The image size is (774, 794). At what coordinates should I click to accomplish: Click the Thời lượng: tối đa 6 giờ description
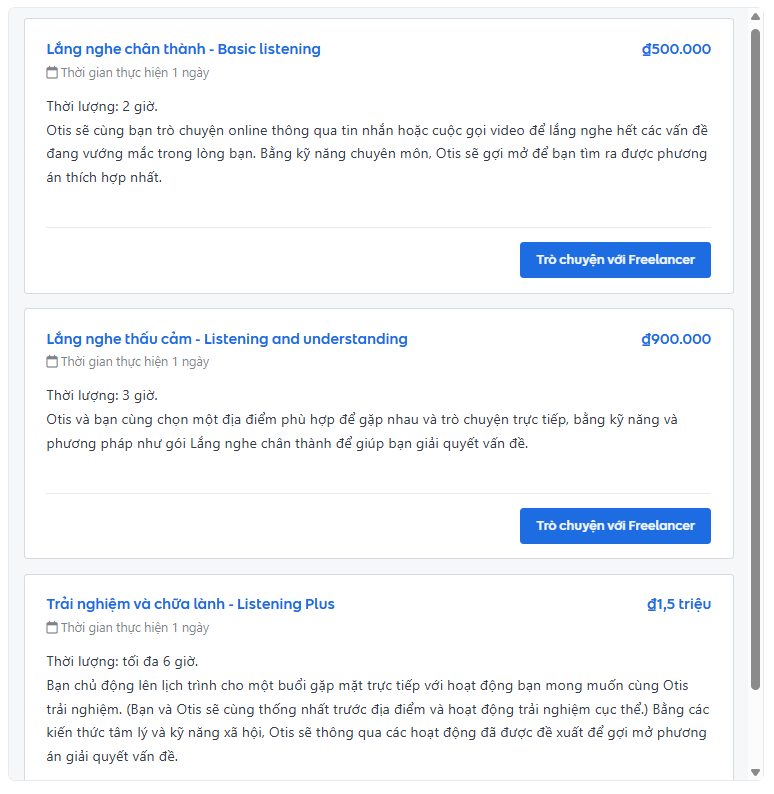coord(123,661)
